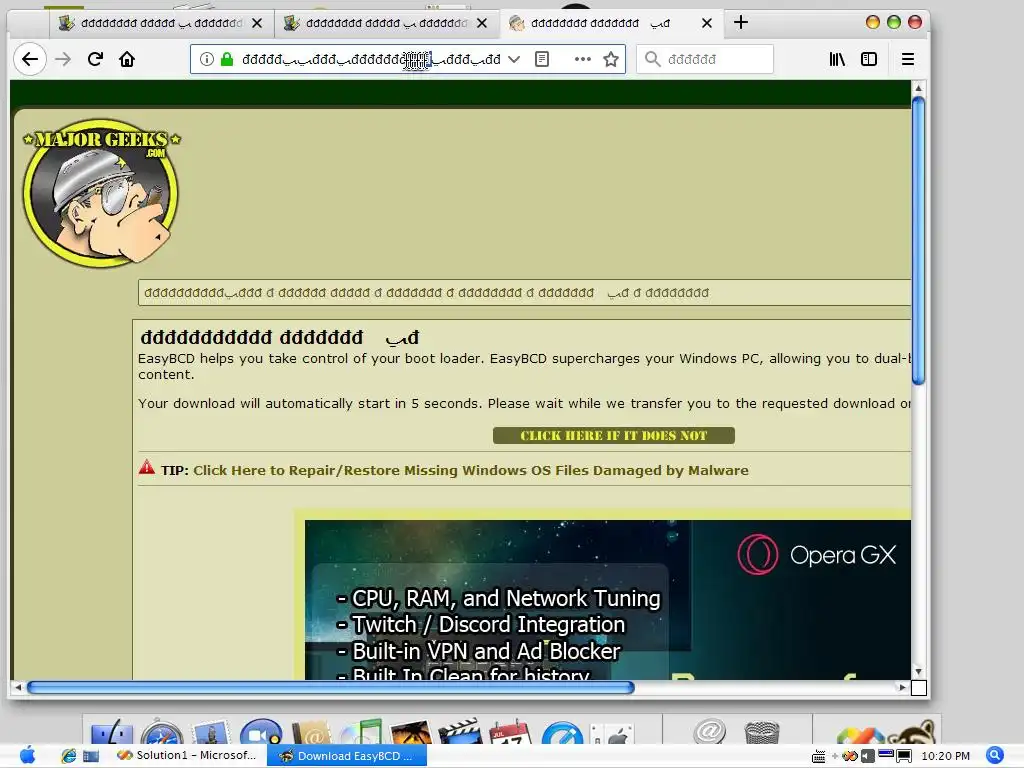Switch to Solution1 - Microsoft taskbar window
Viewport: 1024px width, 768px height.
[188, 756]
